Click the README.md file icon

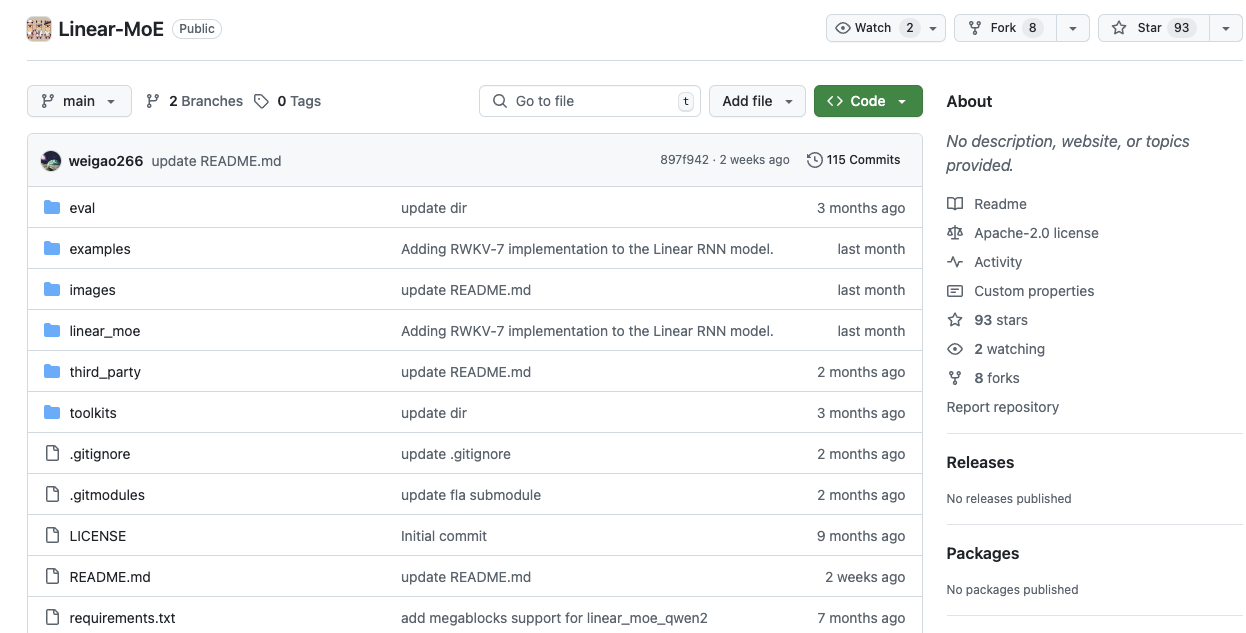[52, 577]
